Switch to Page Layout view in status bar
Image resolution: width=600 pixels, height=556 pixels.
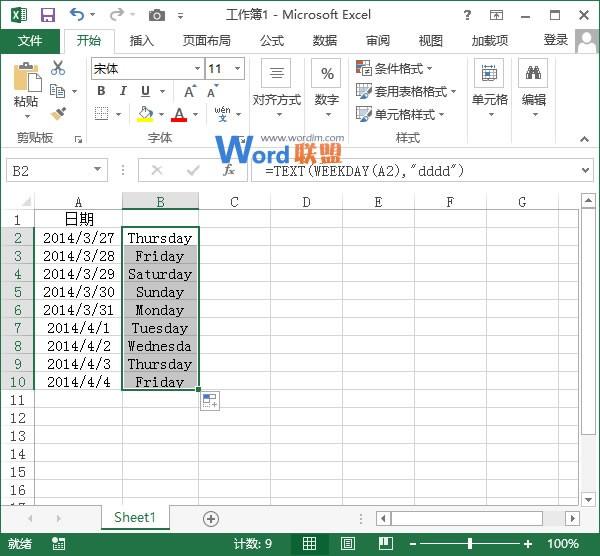pos(347,544)
